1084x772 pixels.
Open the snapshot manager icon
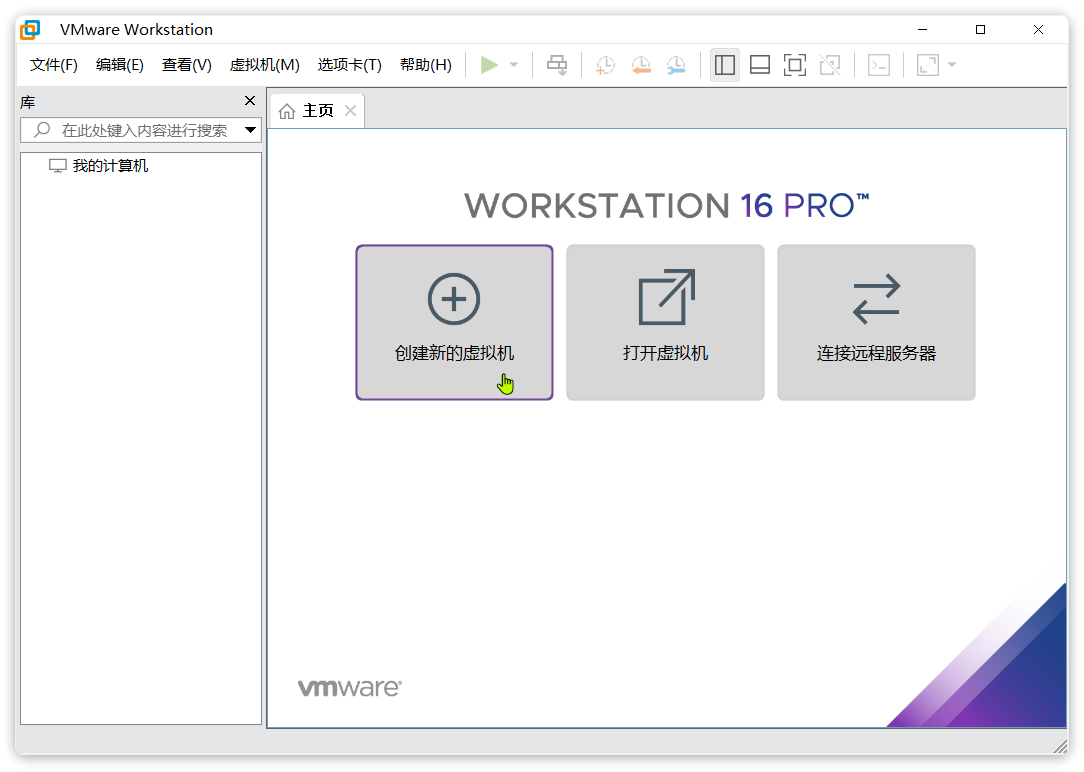[x=676, y=65]
